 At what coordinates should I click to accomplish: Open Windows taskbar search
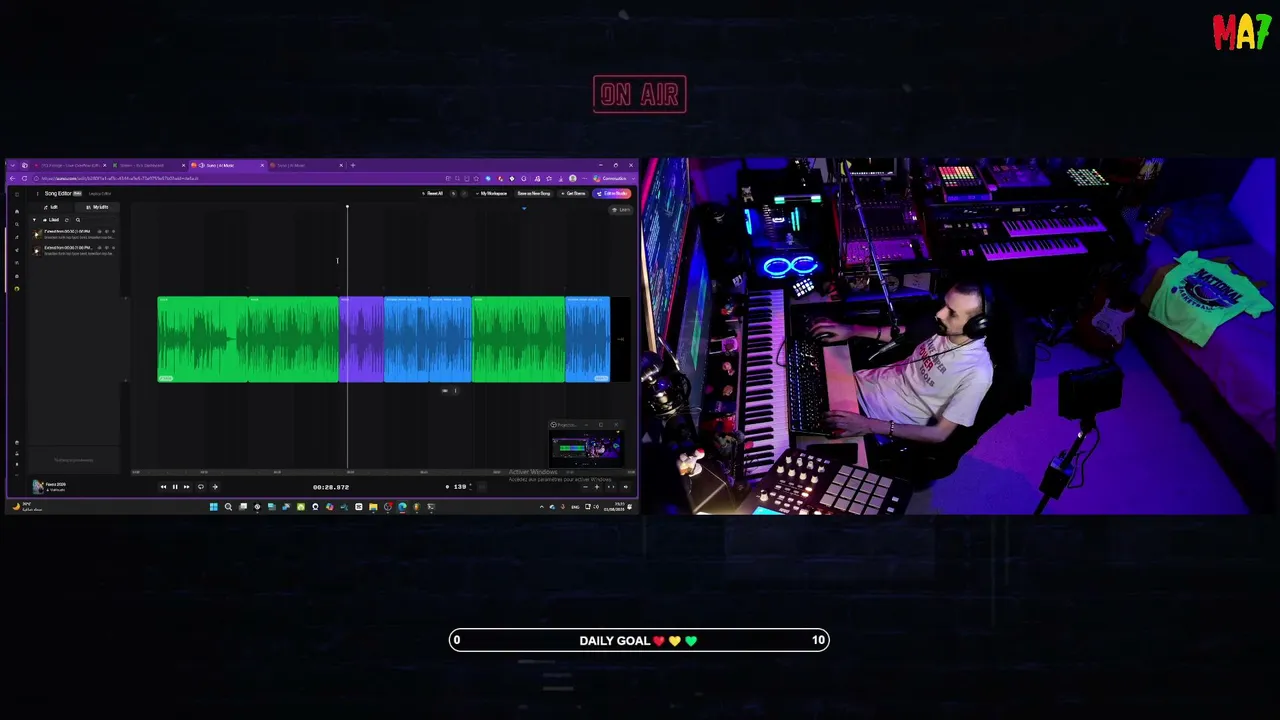[x=228, y=507]
